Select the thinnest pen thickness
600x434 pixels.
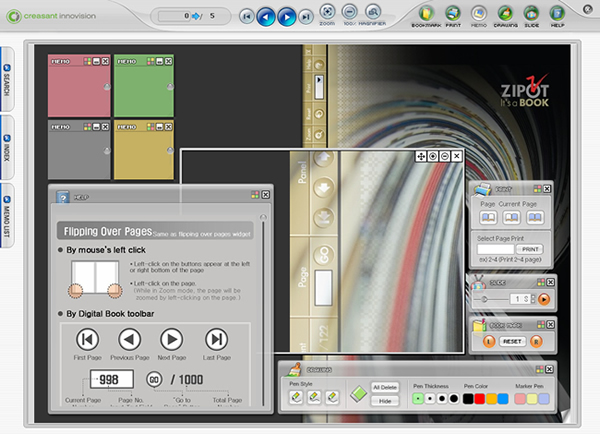click(418, 399)
